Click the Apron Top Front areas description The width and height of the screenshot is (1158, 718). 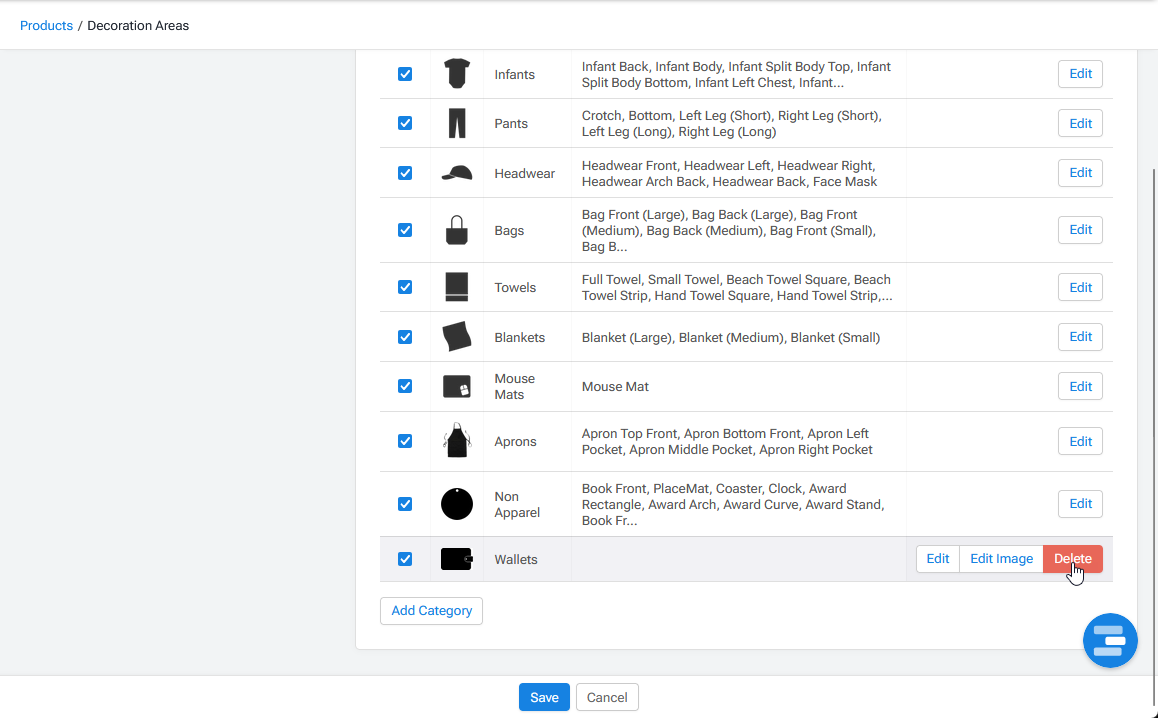click(x=727, y=442)
